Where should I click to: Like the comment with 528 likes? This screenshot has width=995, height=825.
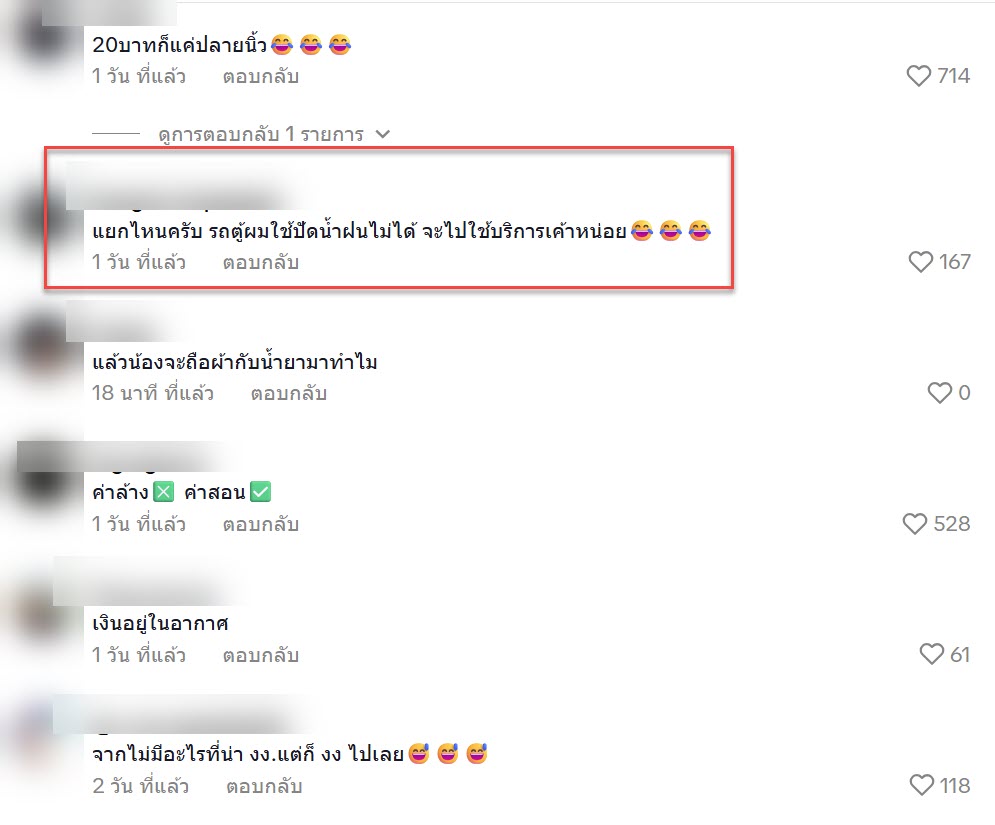coord(914,524)
